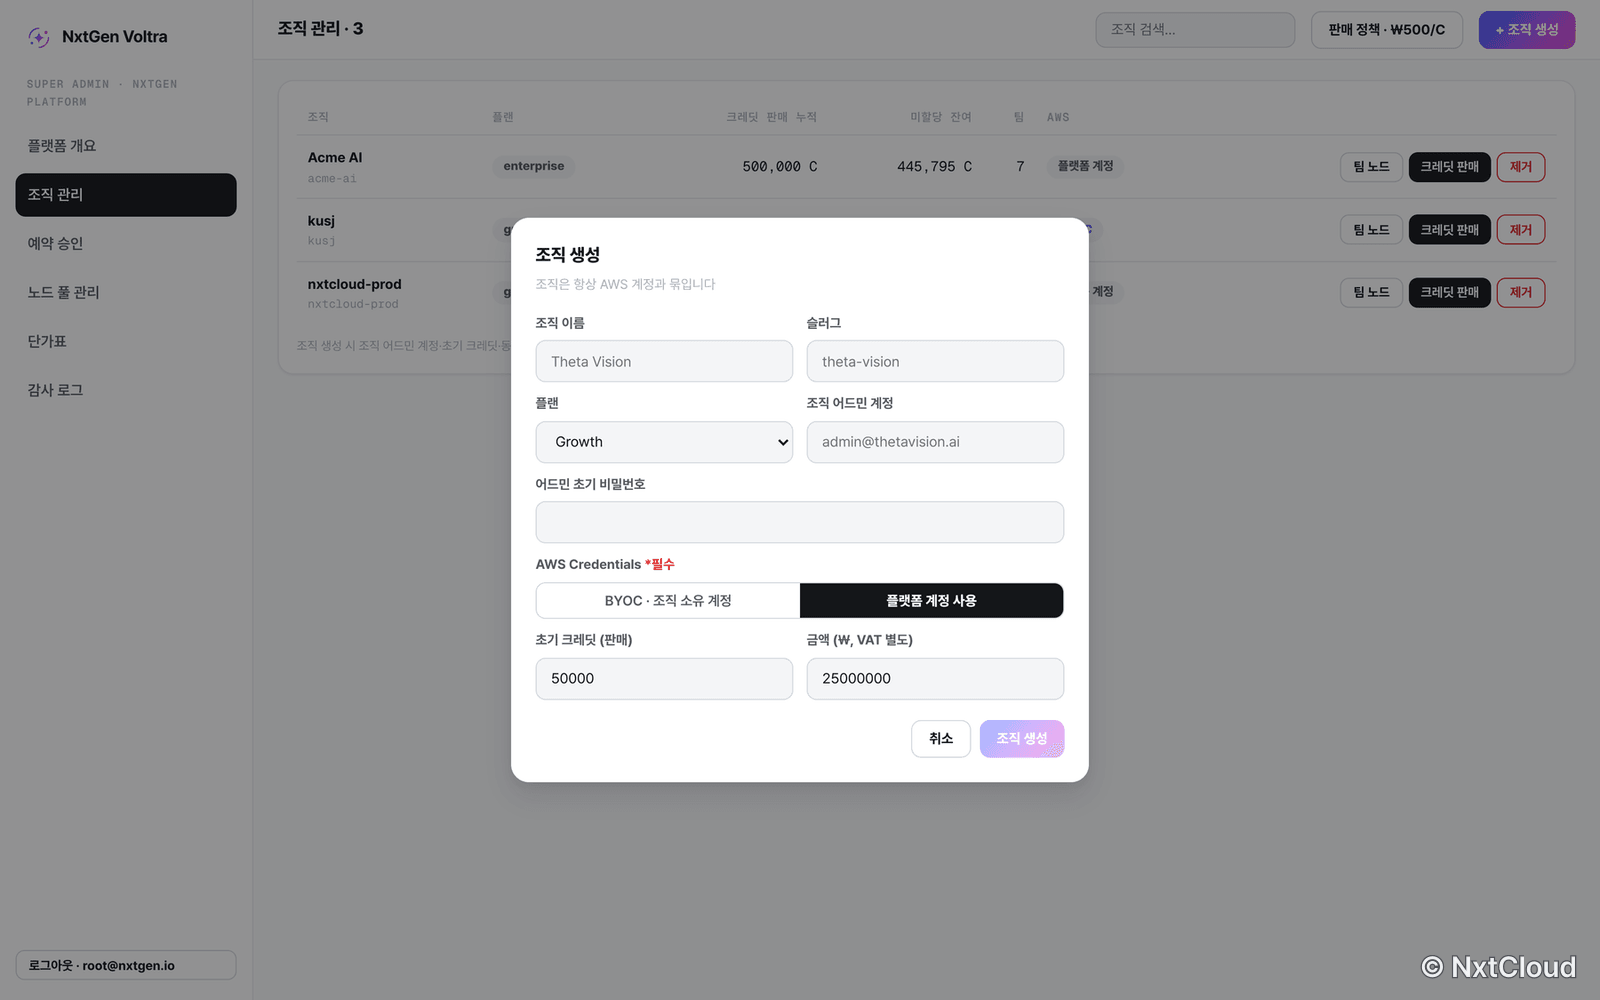Click 제거 on the kusj row

[1521, 230]
